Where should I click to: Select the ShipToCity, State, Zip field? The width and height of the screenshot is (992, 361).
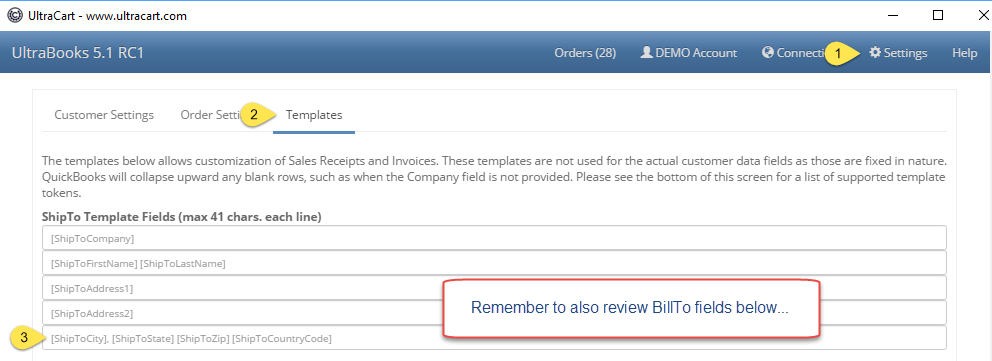click(x=494, y=338)
